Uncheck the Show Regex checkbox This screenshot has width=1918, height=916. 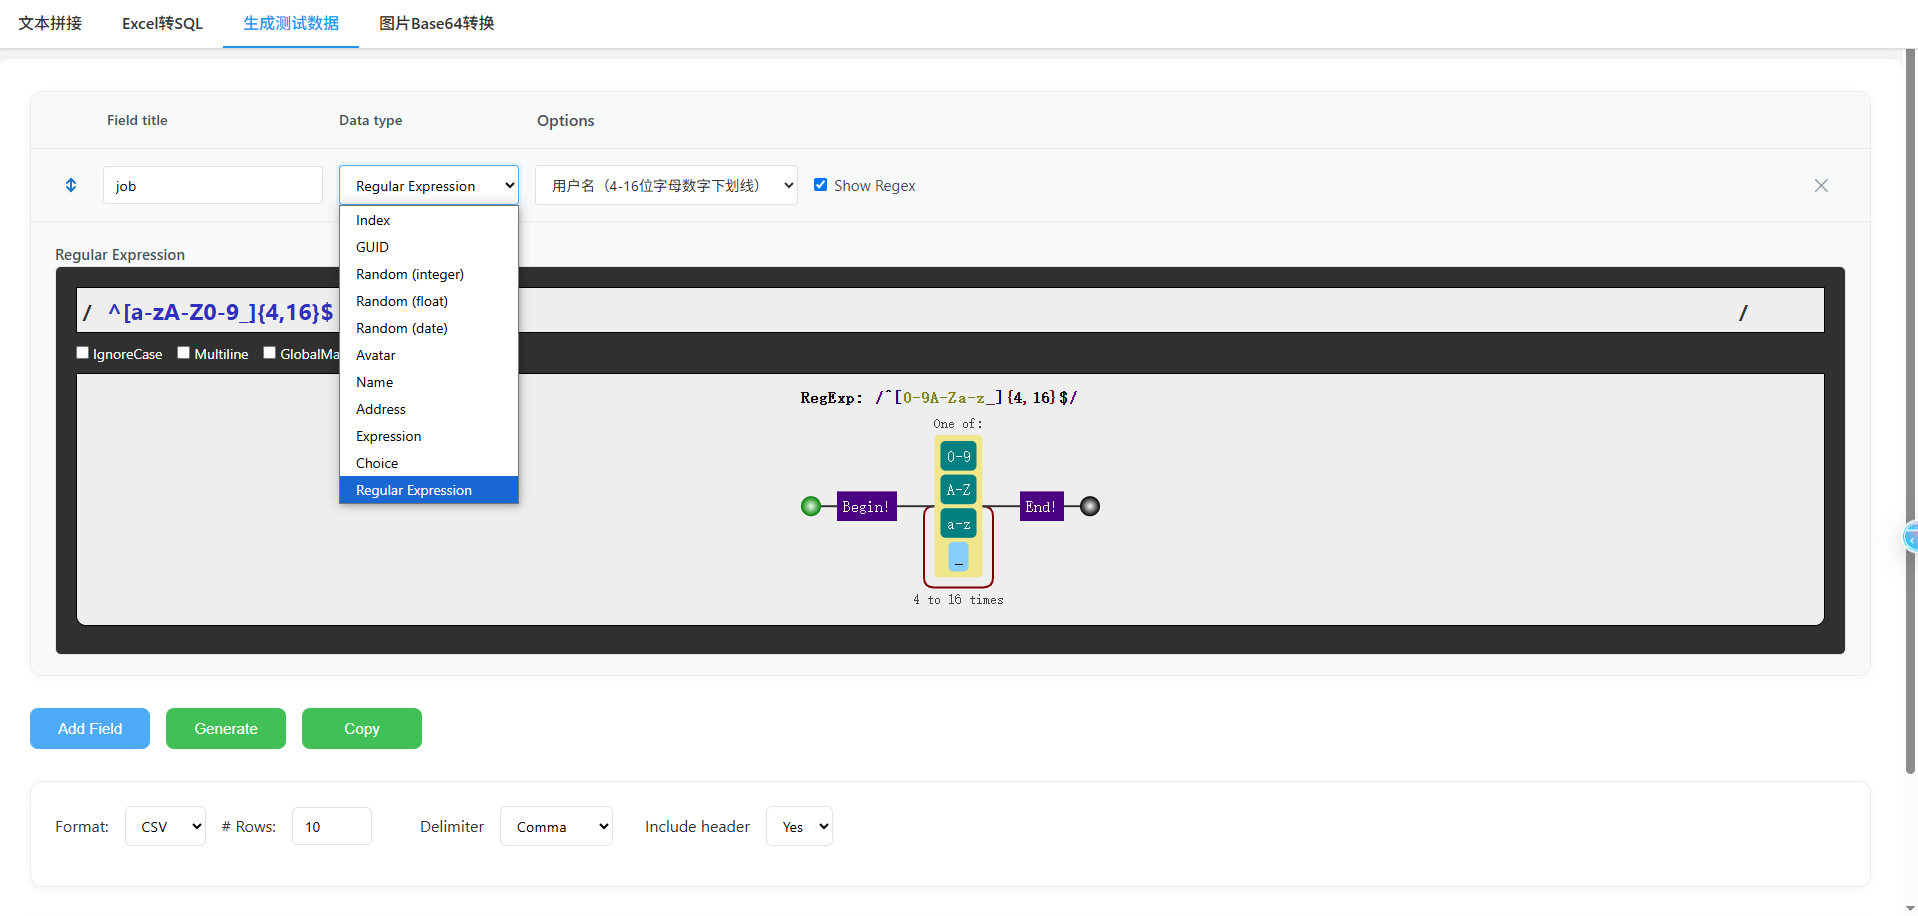pyautogui.click(x=820, y=184)
